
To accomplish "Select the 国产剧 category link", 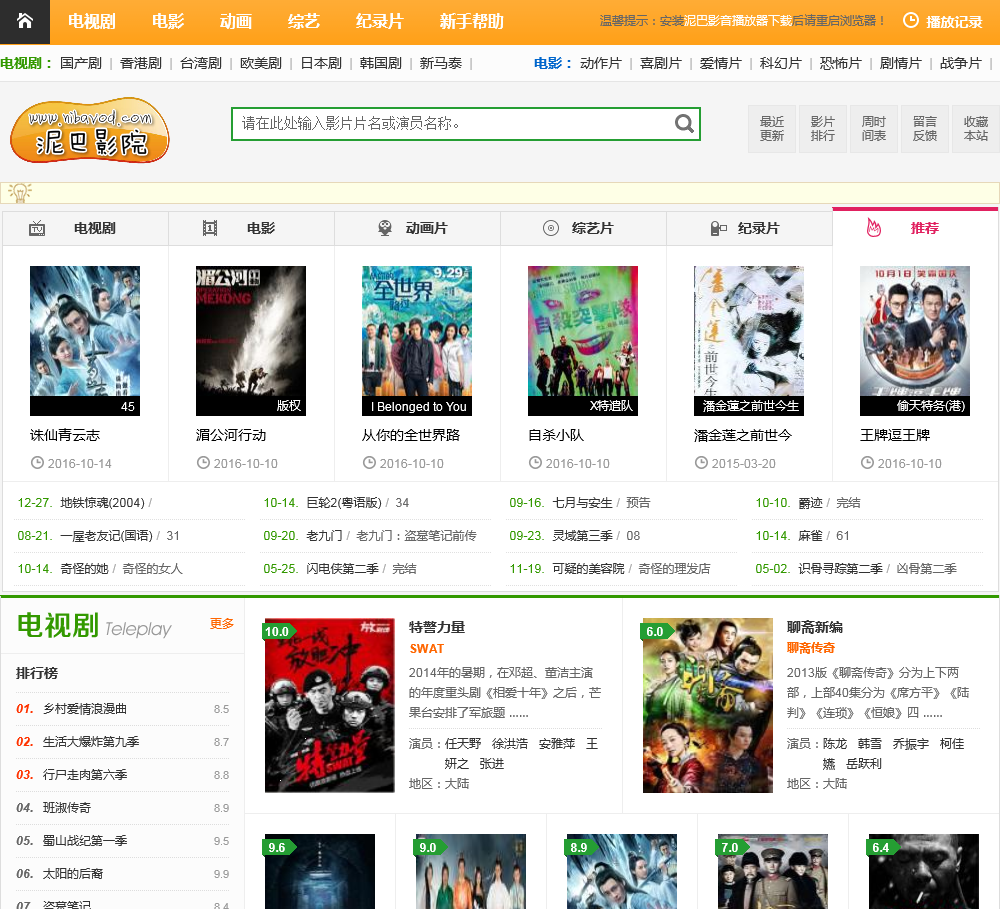I will tap(80, 63).
